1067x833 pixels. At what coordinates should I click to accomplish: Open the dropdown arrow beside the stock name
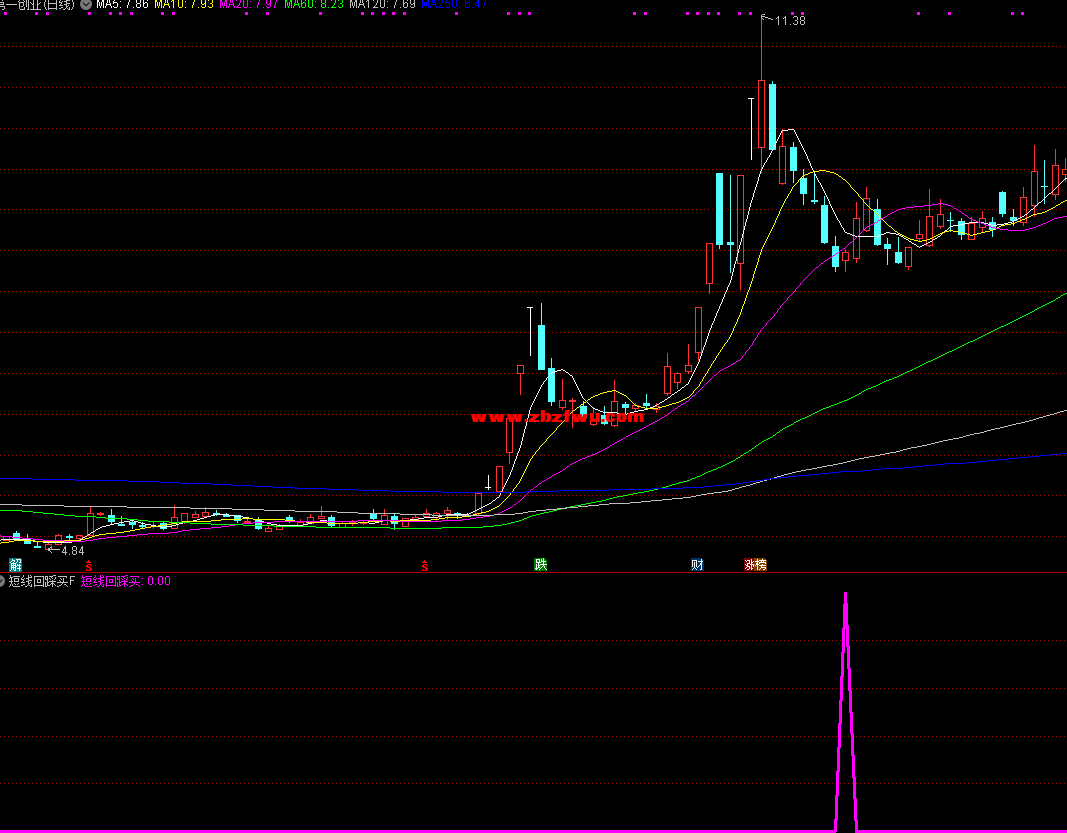click(86, 5)
